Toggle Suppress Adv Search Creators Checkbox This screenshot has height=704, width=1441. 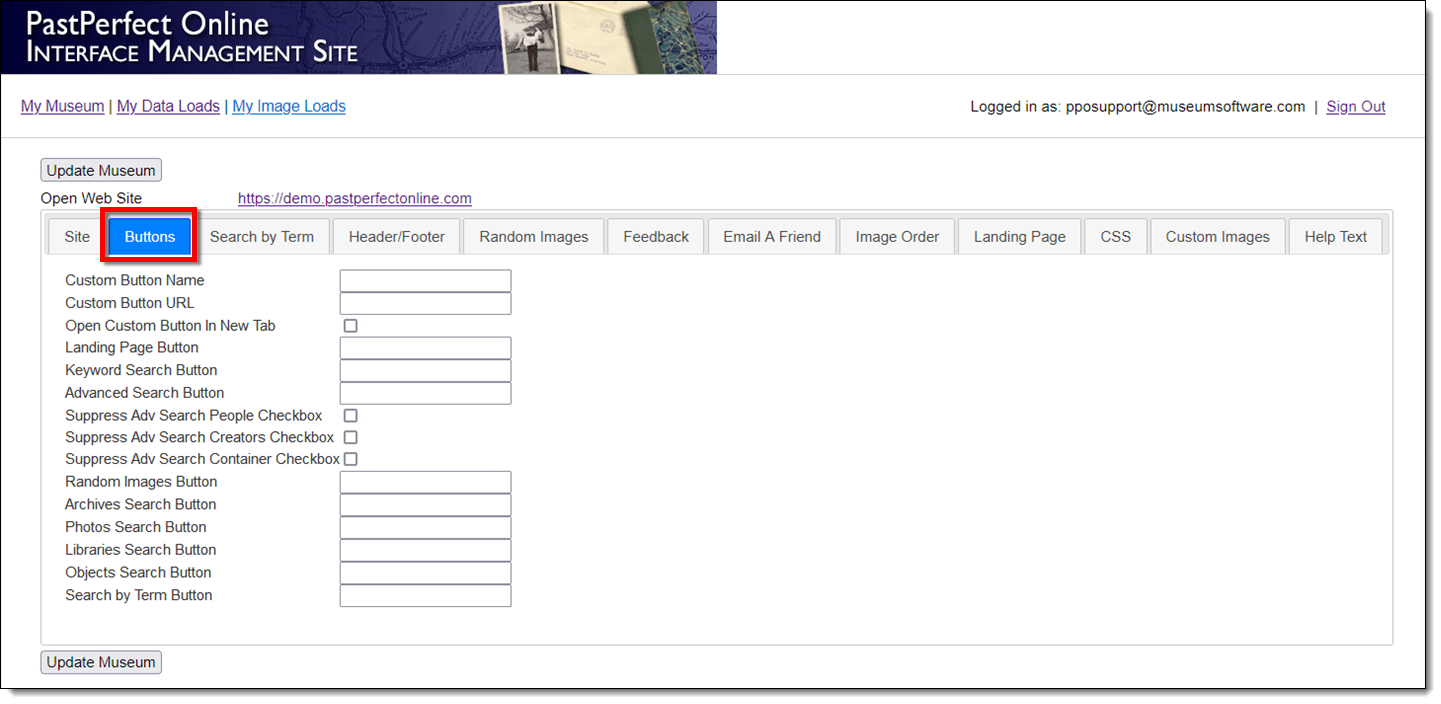coord(350,437)
